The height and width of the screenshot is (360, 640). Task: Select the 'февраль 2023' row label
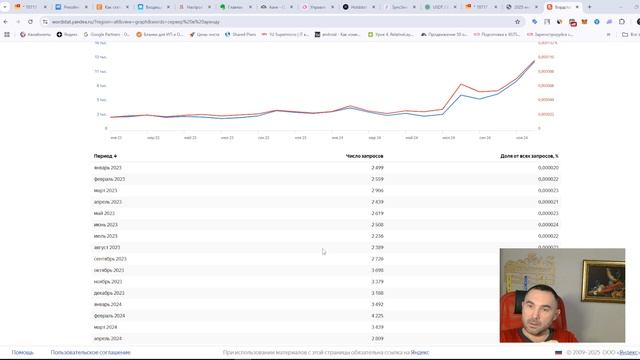pyautogui.click(x=109, y=179)
